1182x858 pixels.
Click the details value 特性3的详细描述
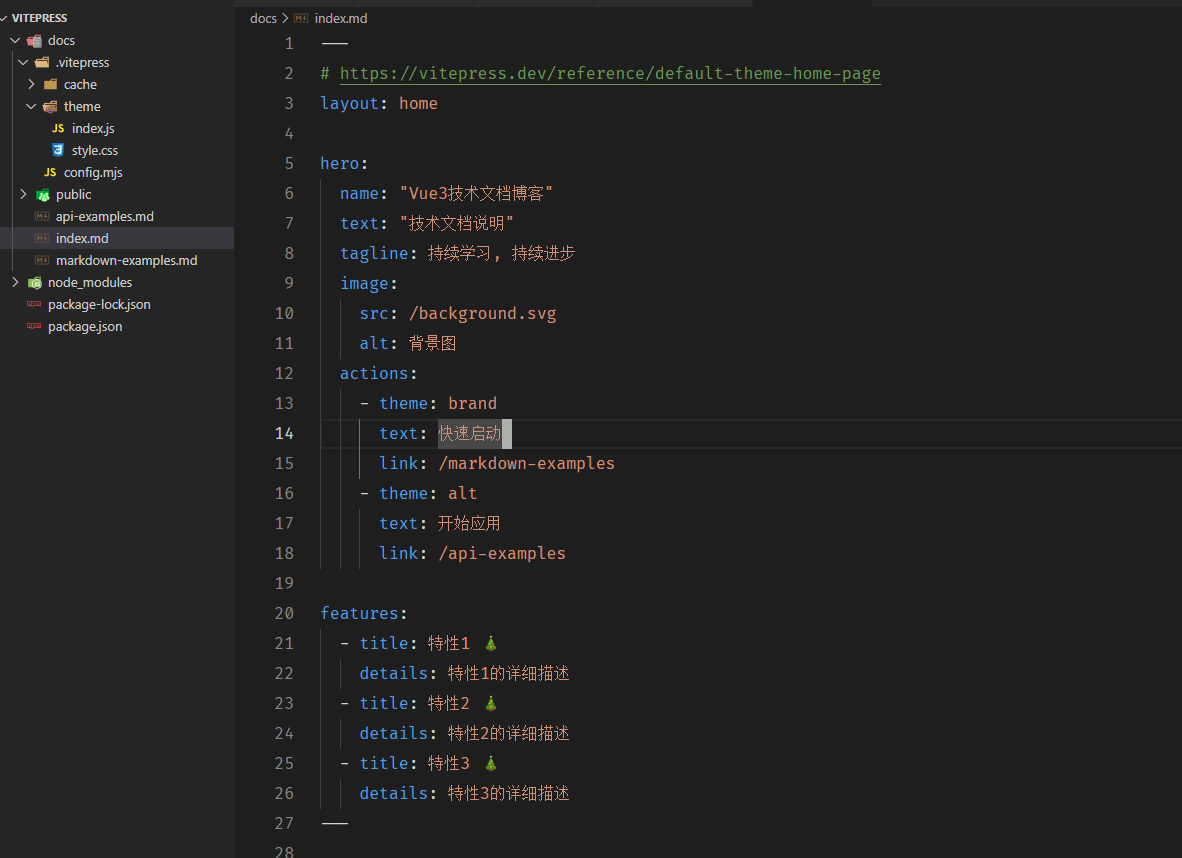tap(509, 793)
